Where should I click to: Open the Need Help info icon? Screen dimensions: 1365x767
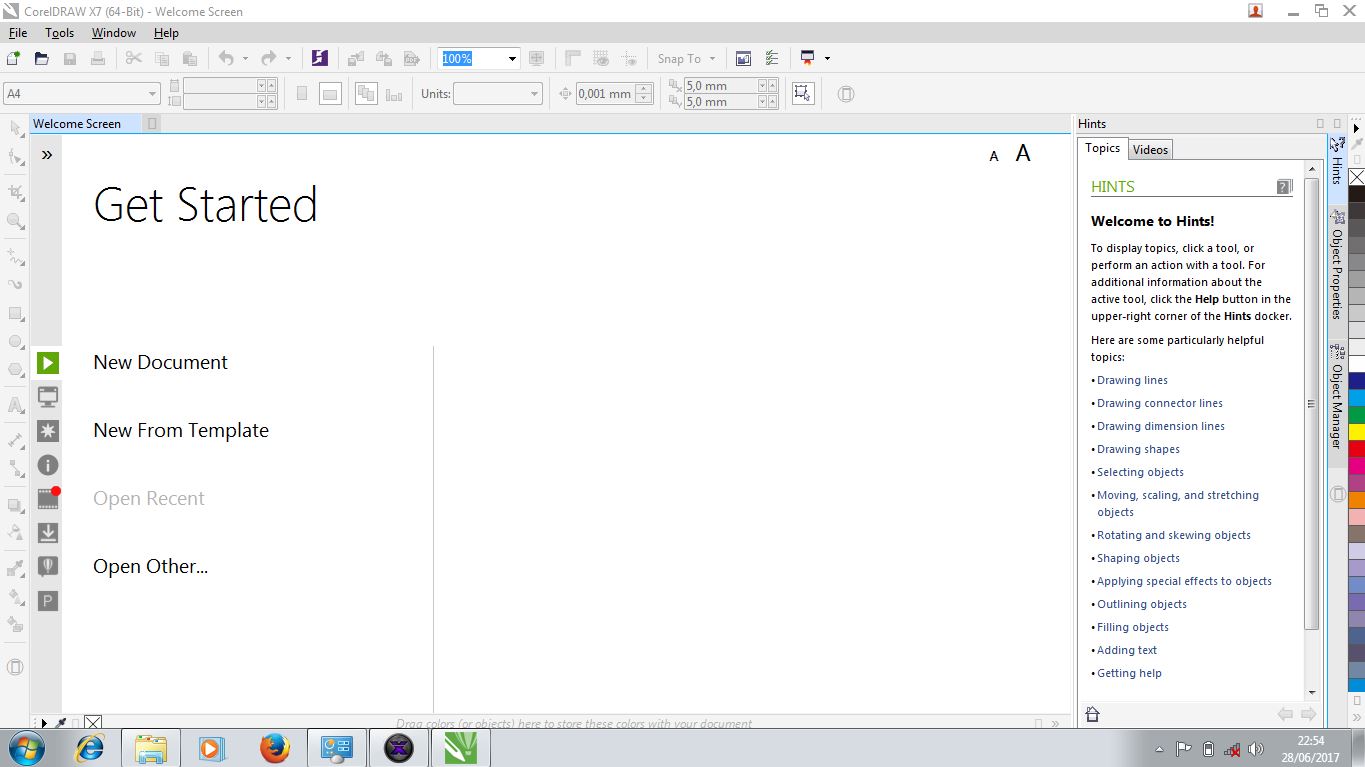tap(48, 465)
